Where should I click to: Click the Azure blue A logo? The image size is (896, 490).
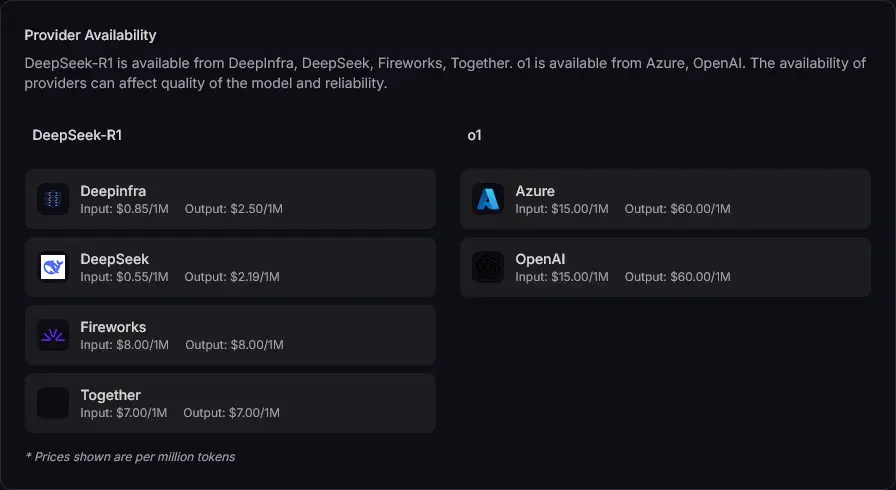coord(488,199)
